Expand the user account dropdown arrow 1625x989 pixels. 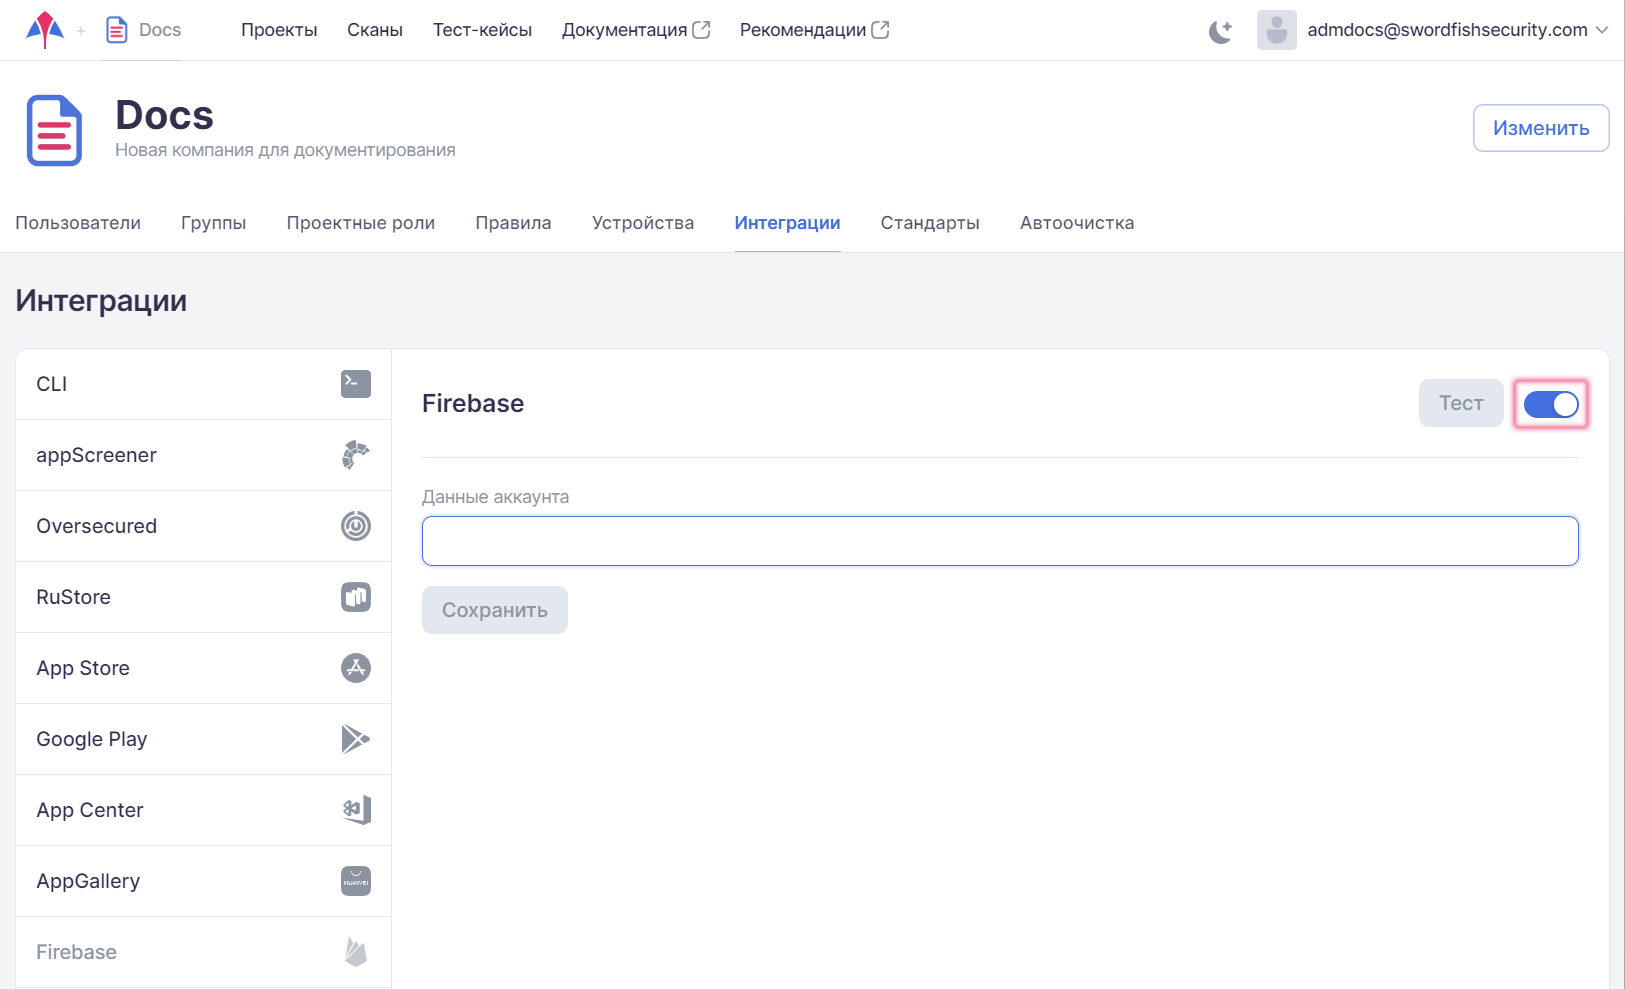click(x=1602, y=30)
